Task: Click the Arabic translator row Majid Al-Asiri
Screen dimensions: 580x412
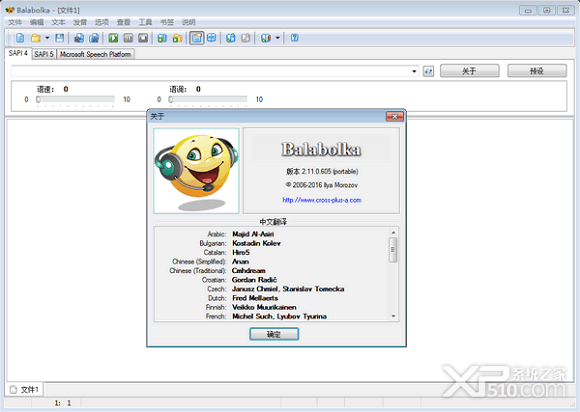Action: pos(240,234)
